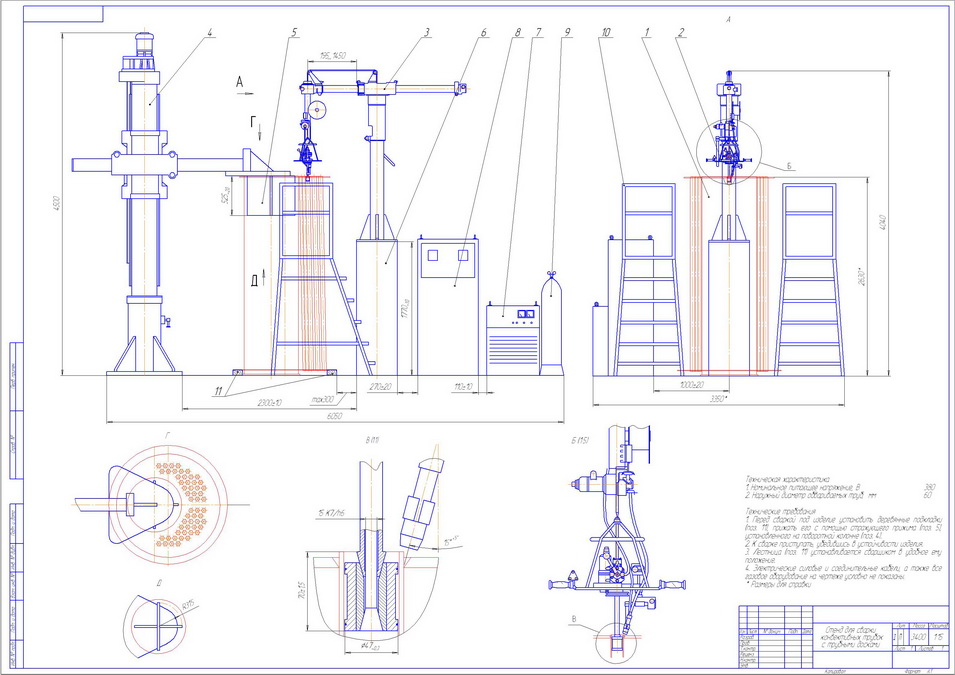Click position callout number 2
955x675 pixels.
click(682, 32)
